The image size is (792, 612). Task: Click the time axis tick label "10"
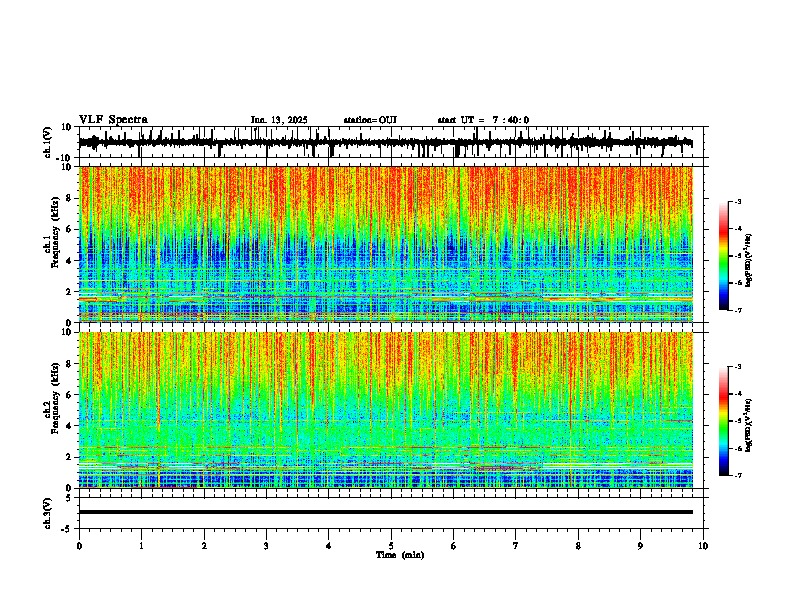(703, 546)
